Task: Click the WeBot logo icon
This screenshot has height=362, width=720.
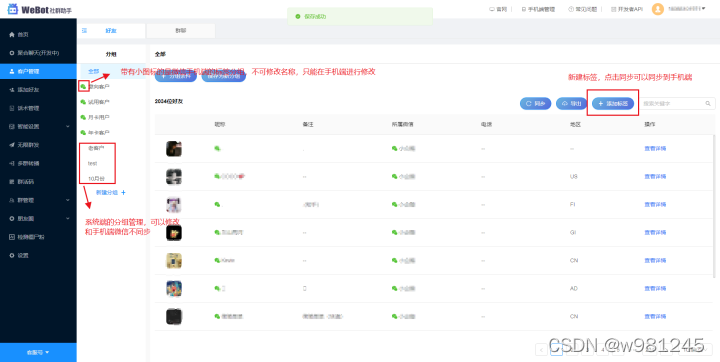Action: pyautogui.click(x=13, y=9)
